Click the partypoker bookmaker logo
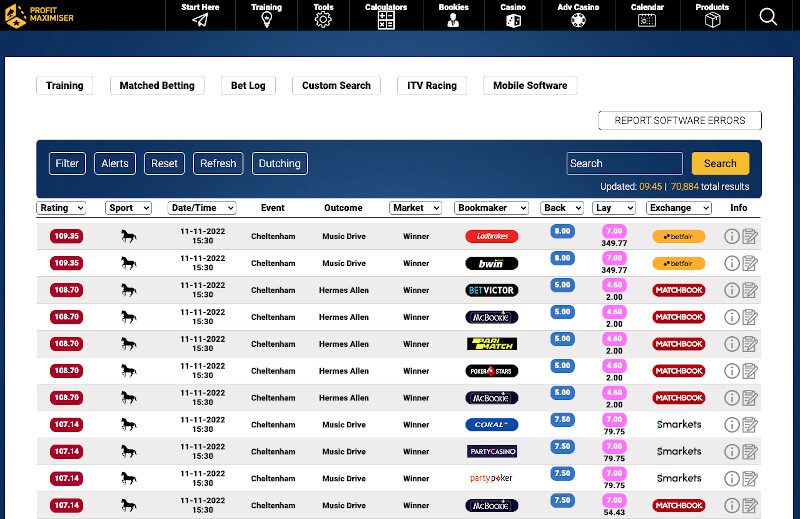 [491, 478]
